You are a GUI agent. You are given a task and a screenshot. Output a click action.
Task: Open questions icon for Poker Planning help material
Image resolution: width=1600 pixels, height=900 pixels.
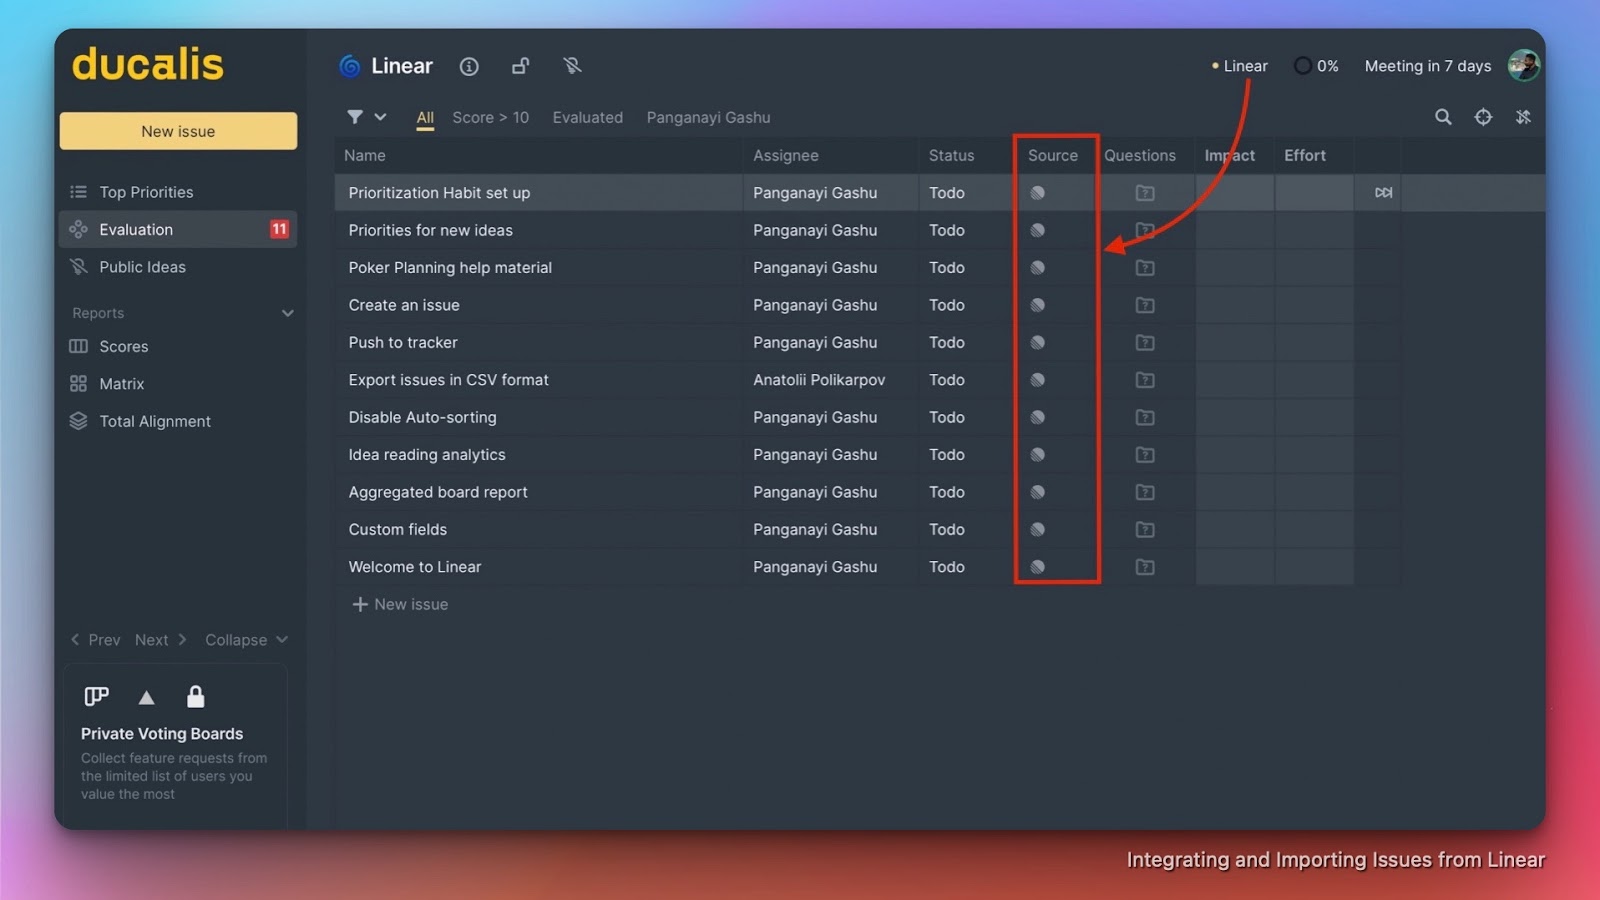tap(1145, 268)
